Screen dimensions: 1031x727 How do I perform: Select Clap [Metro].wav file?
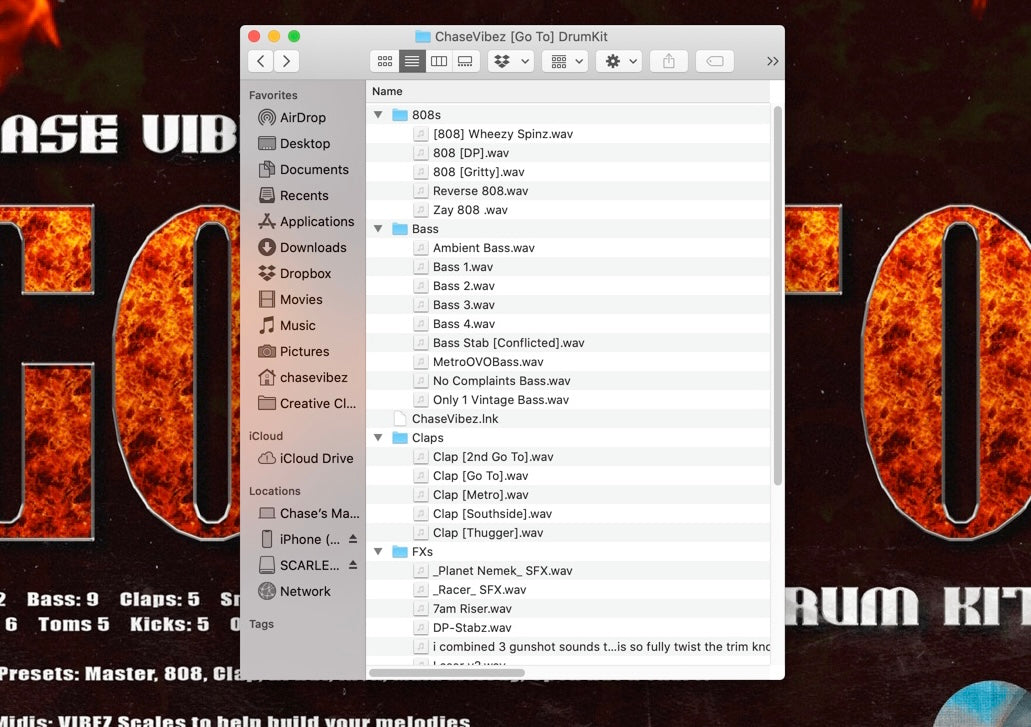click(568, 495)
